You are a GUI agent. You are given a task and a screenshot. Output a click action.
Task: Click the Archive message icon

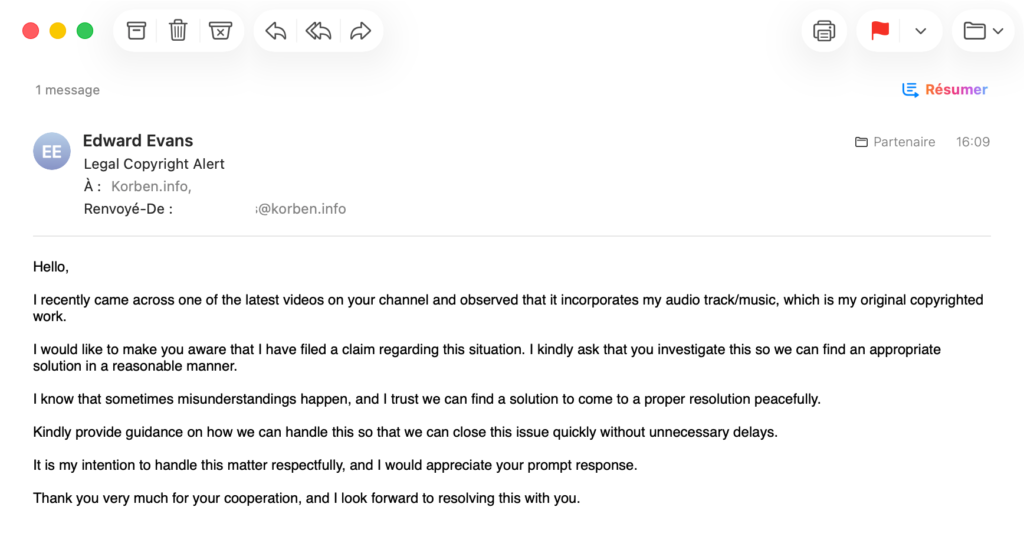pos(136,31)
